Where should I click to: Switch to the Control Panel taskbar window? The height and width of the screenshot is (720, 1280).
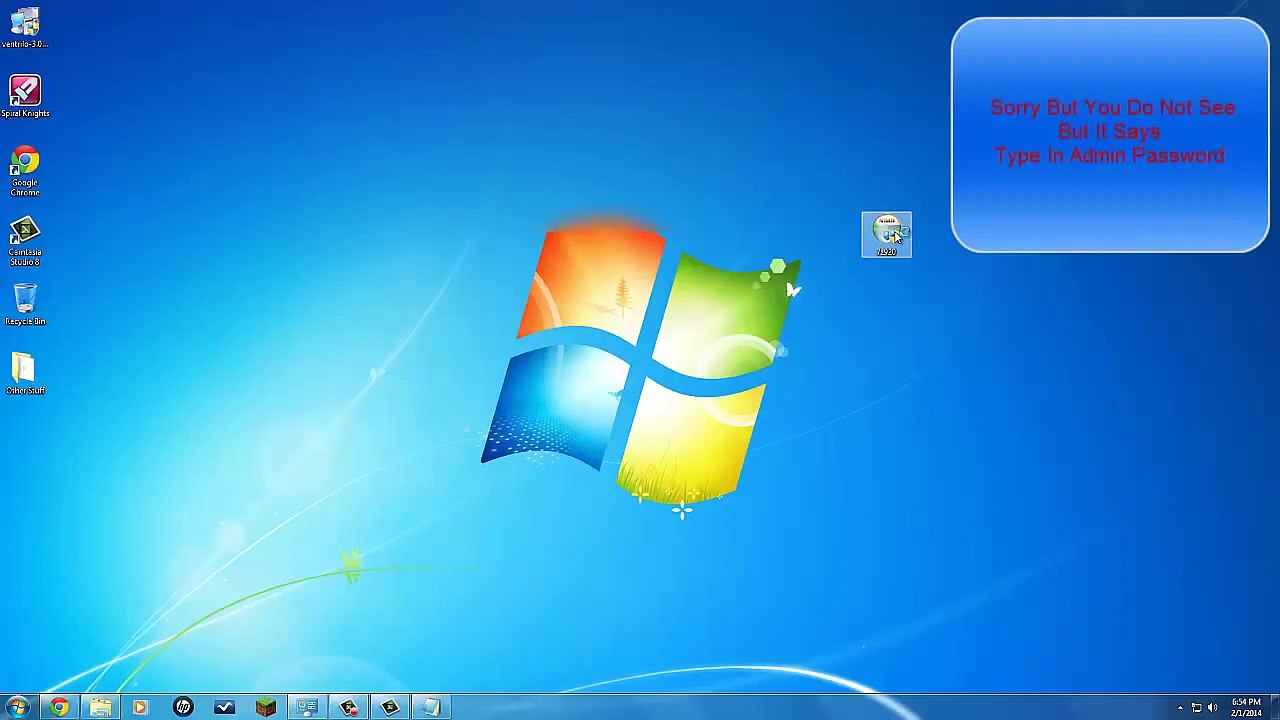(x=307, y=707)
